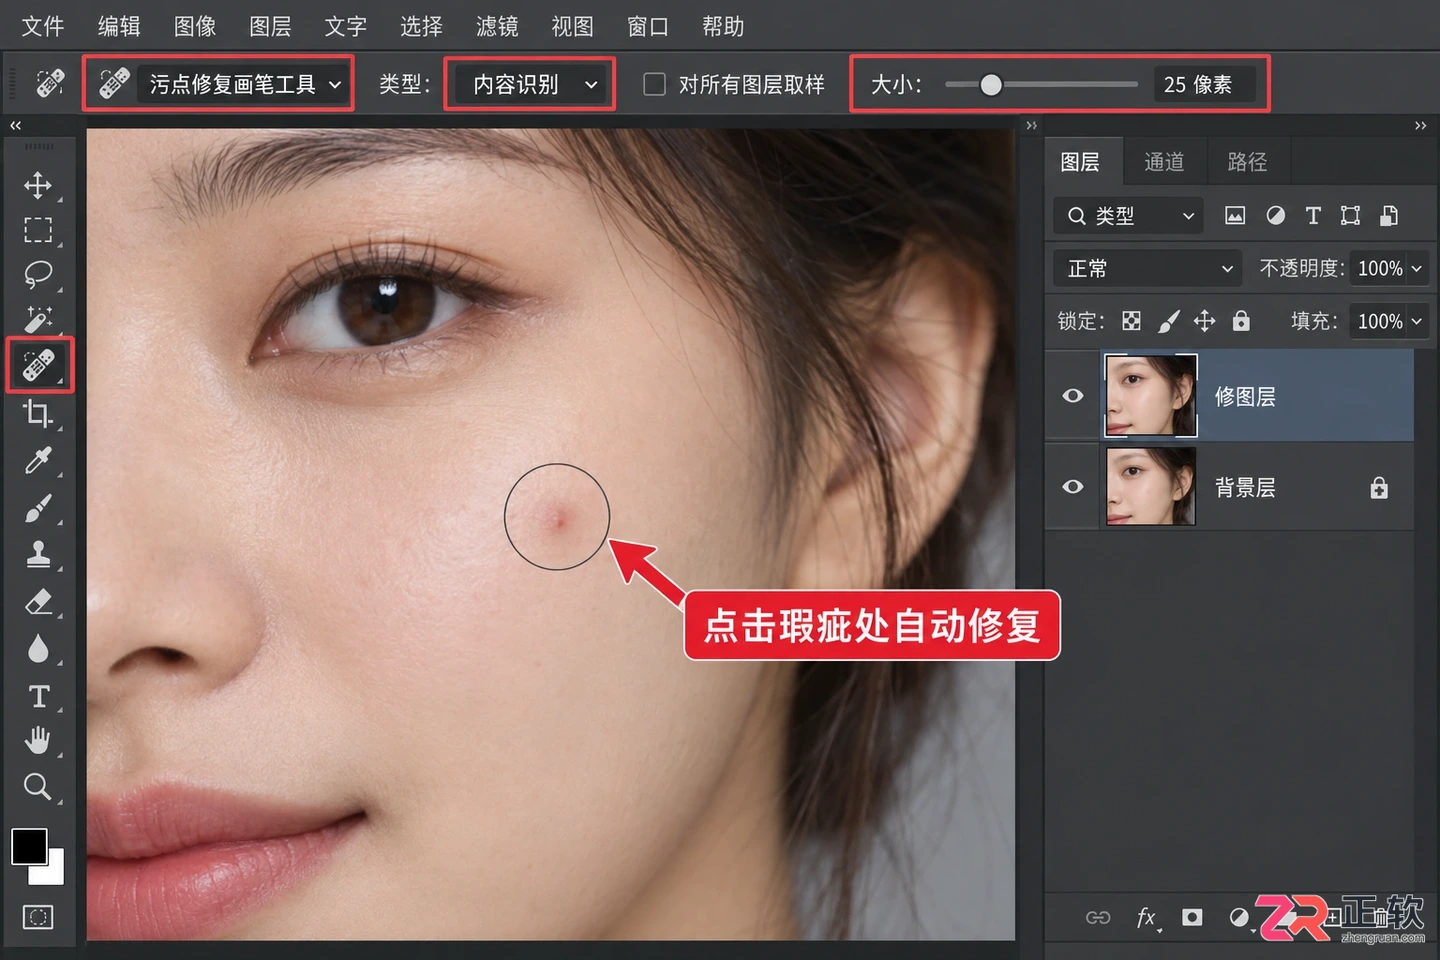This screenshot has height=960, width=1440.
Task: Filter layers by adjustment layer icon
Action: pos(1275,215)
